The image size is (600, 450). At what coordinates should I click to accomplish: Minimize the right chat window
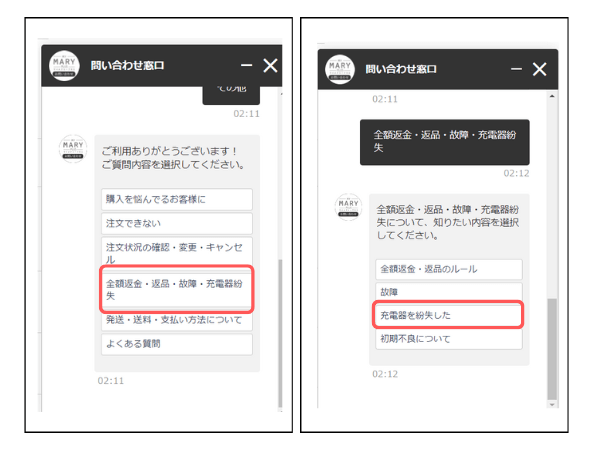517,69
